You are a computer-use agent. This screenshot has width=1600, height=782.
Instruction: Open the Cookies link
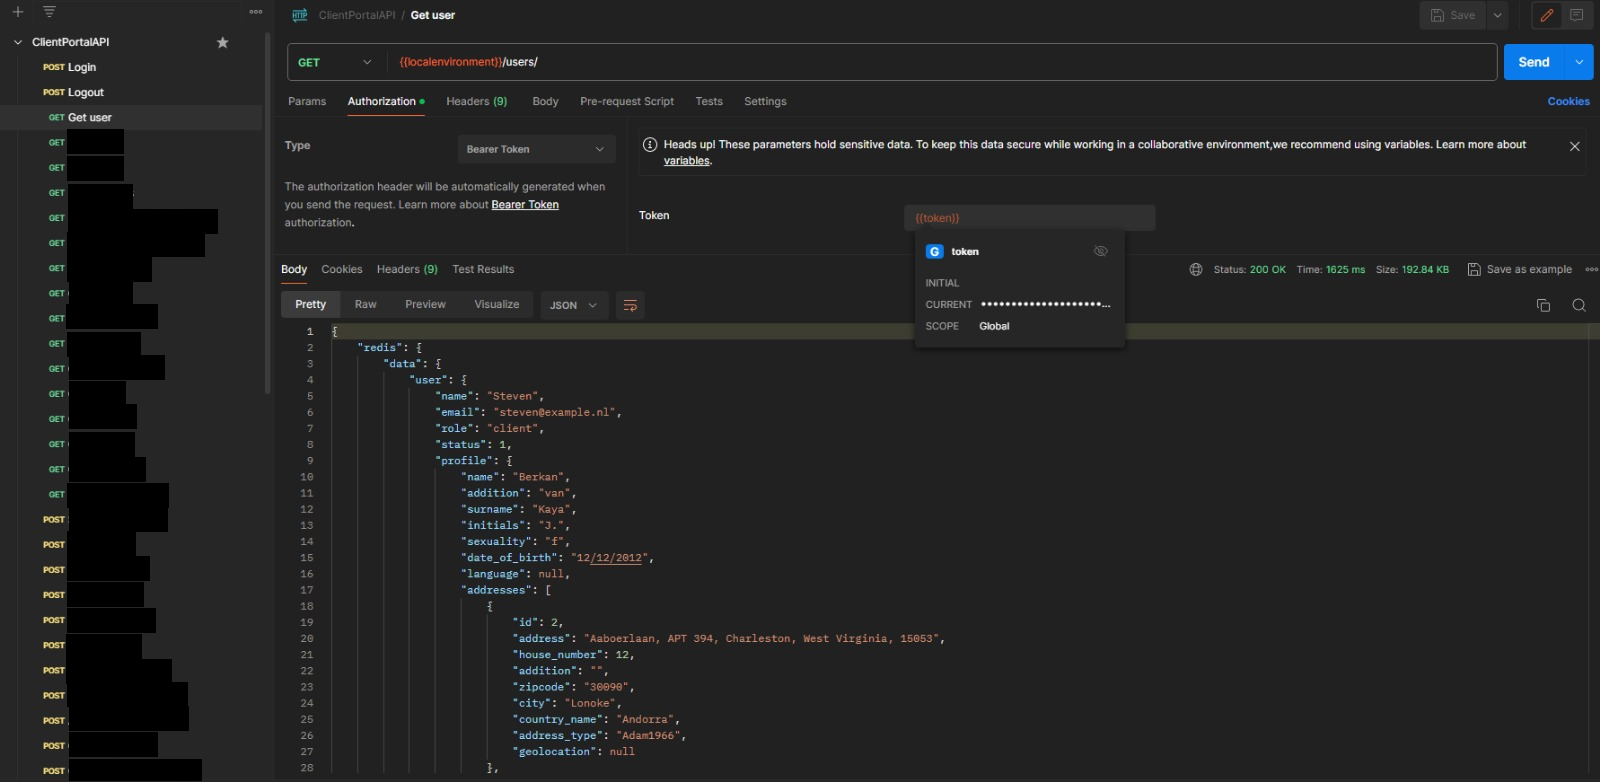coord(1568,101)
